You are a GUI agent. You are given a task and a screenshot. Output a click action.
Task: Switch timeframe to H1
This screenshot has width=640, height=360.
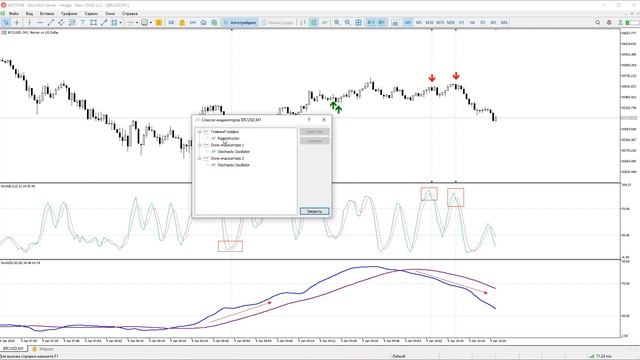pyautogui.click(x=461, y=22)
